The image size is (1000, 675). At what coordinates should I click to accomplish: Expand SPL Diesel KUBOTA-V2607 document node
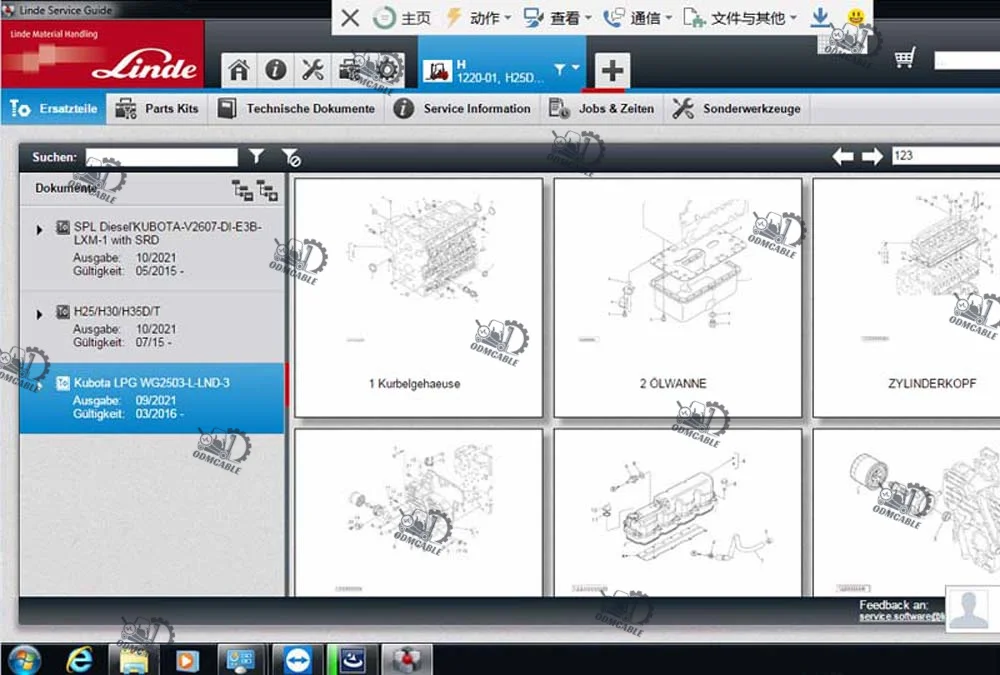(40, 230)
